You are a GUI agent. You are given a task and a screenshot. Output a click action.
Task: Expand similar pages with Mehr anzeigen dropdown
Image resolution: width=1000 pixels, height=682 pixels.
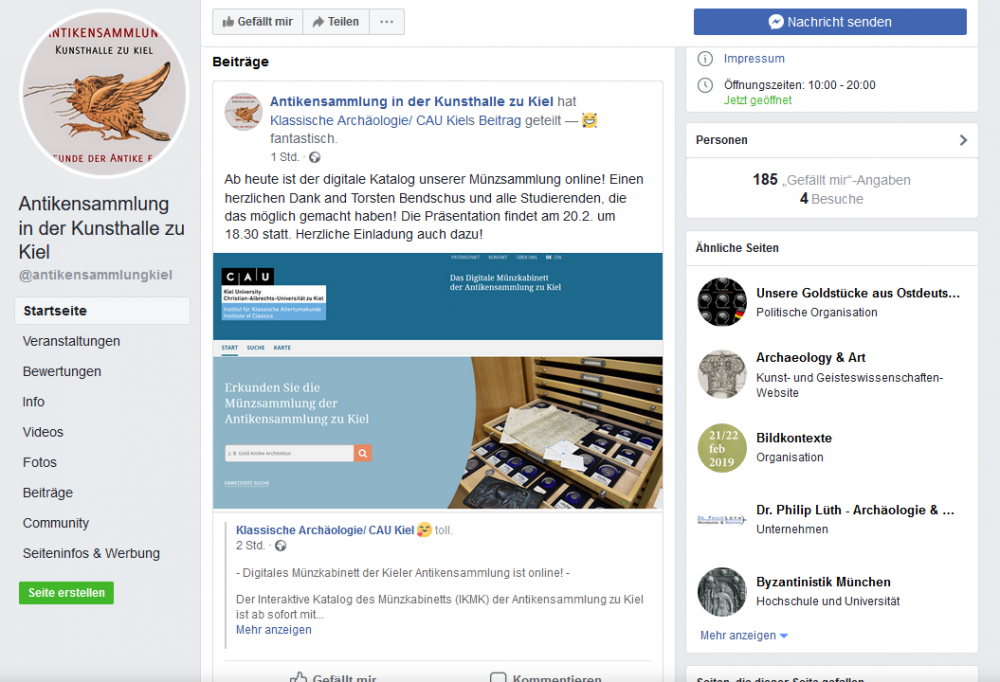744,635
